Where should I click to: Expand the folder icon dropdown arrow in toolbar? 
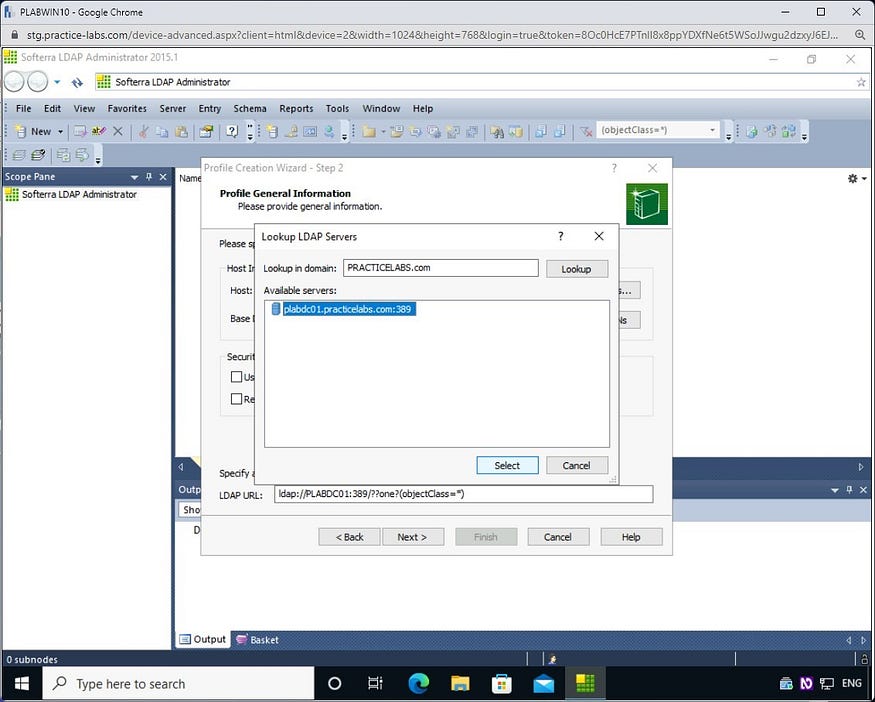tap(383, 132)
